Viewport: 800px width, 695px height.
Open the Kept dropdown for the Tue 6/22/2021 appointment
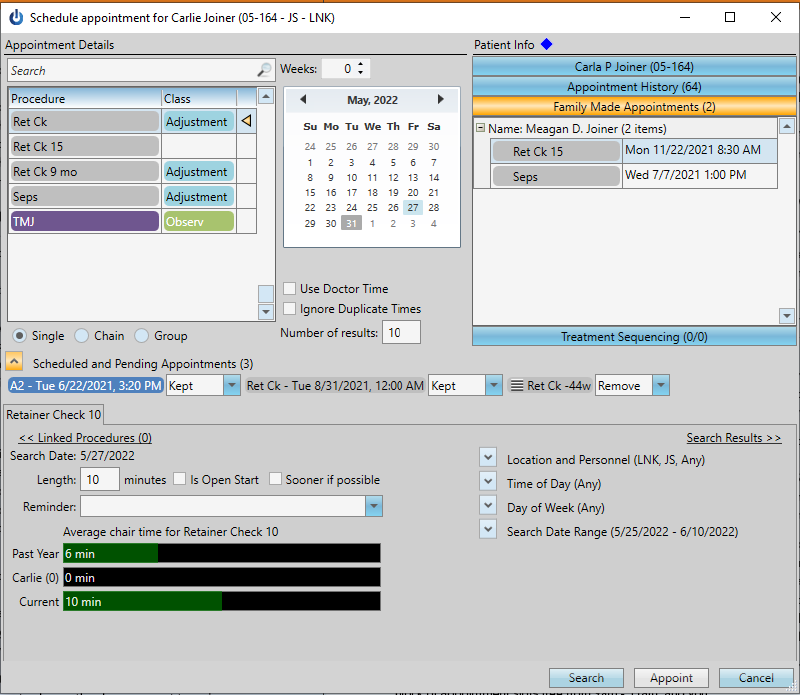[x=231, y=385]
